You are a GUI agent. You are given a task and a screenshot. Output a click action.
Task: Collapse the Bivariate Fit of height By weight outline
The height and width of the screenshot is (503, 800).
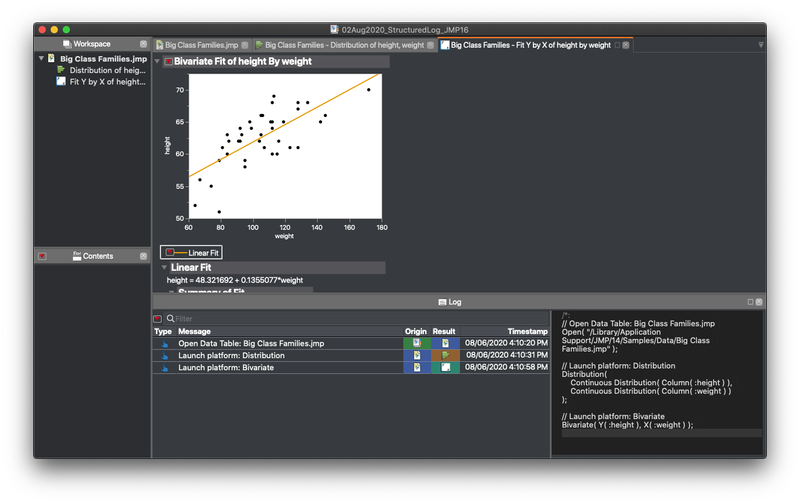click(158, 61)
